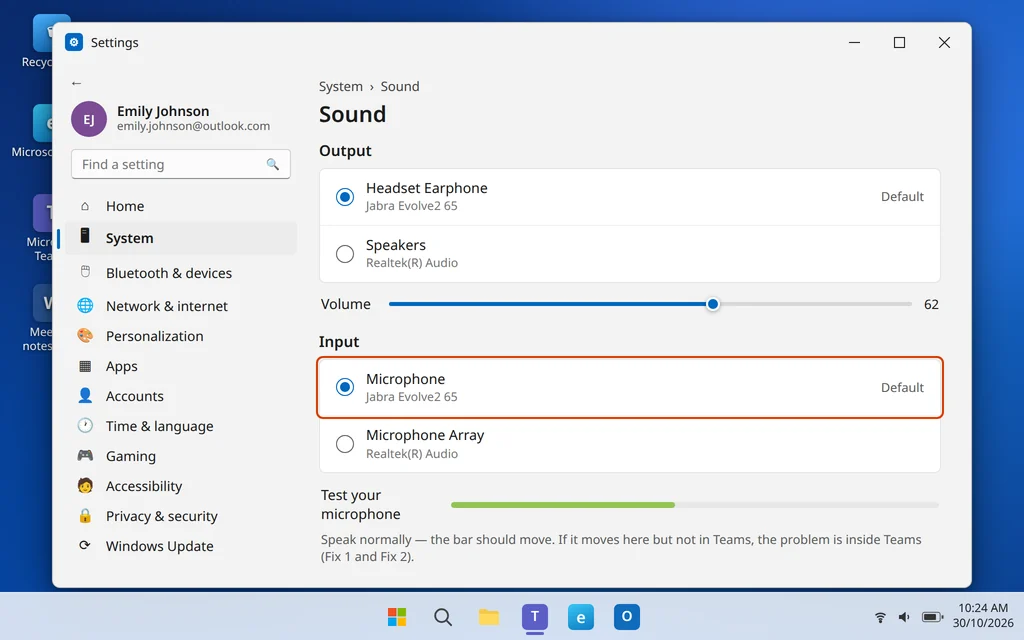
Task: Click the System breadcrumb link
Action: 340,86
